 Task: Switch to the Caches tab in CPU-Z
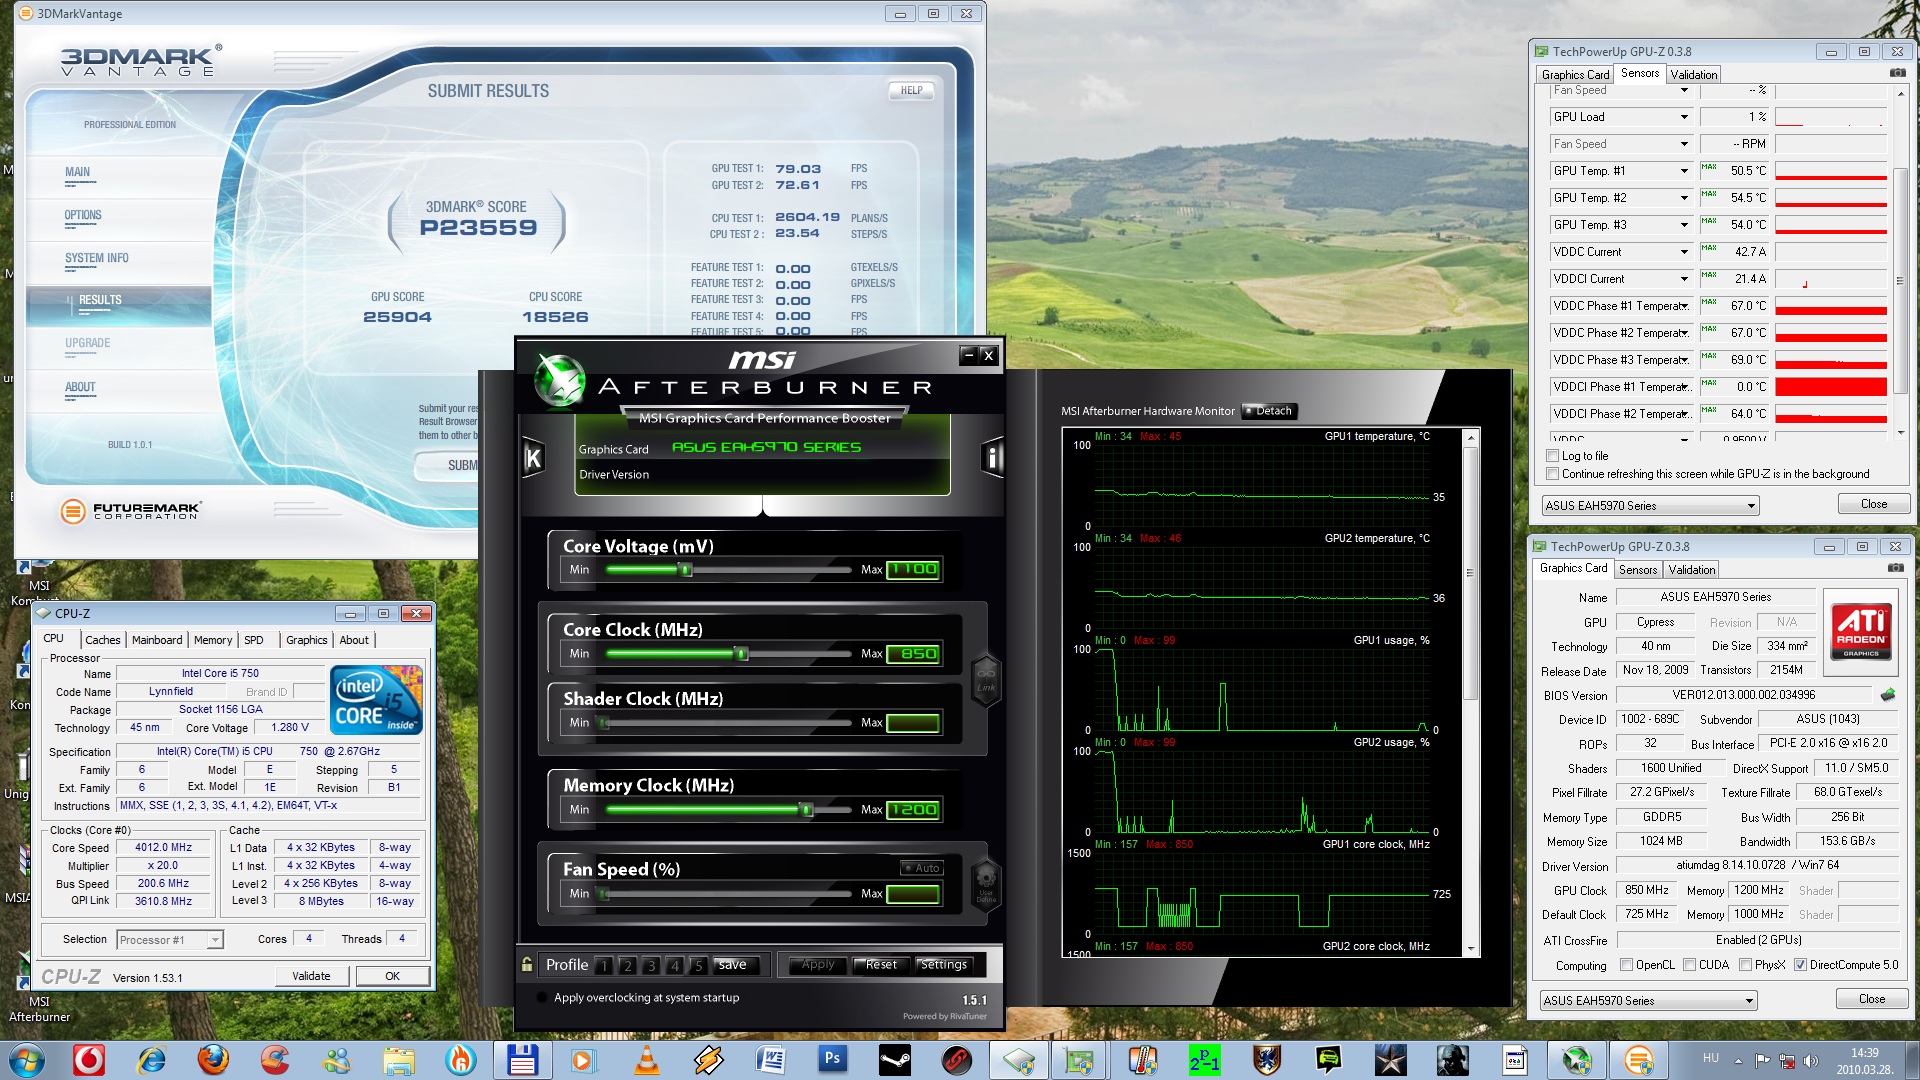102,640
